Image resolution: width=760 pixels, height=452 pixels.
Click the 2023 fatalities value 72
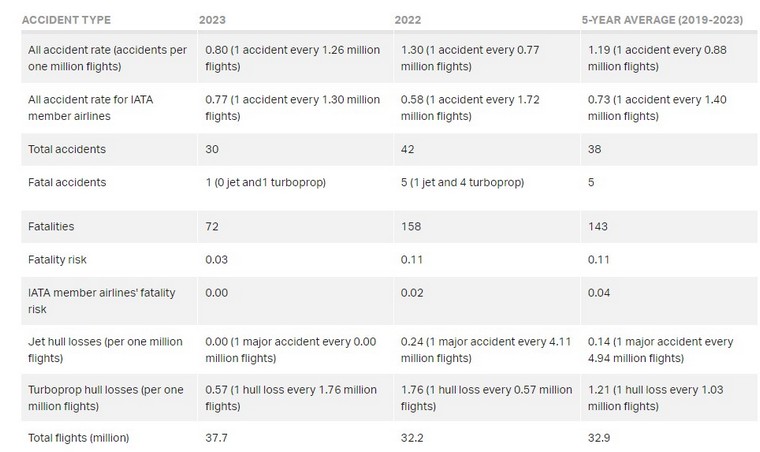click(x=212, y=226)
